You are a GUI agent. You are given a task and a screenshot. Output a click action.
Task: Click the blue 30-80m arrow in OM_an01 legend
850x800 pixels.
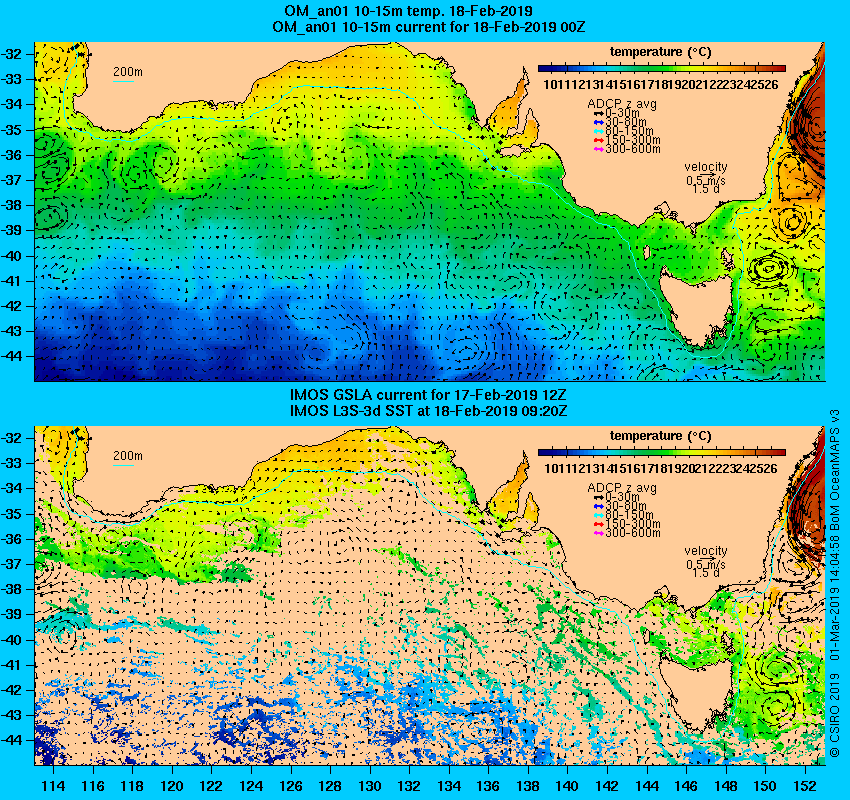coord(598,122)
